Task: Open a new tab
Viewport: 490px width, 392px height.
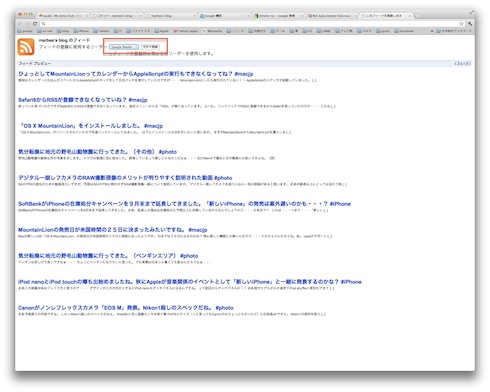Action: (x=418, y=16)
